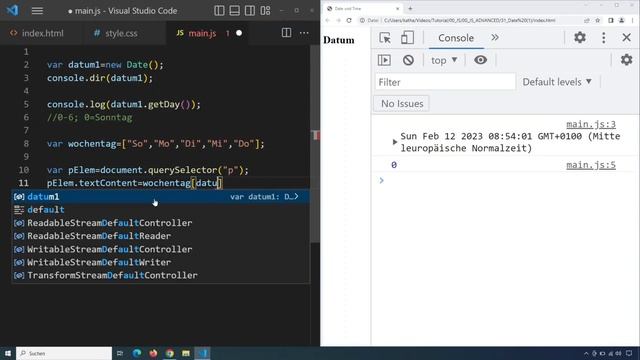This screenshot has width=640, height=360.
Task: Click unsaved dot on main.js tab
Action: (239, 33)
